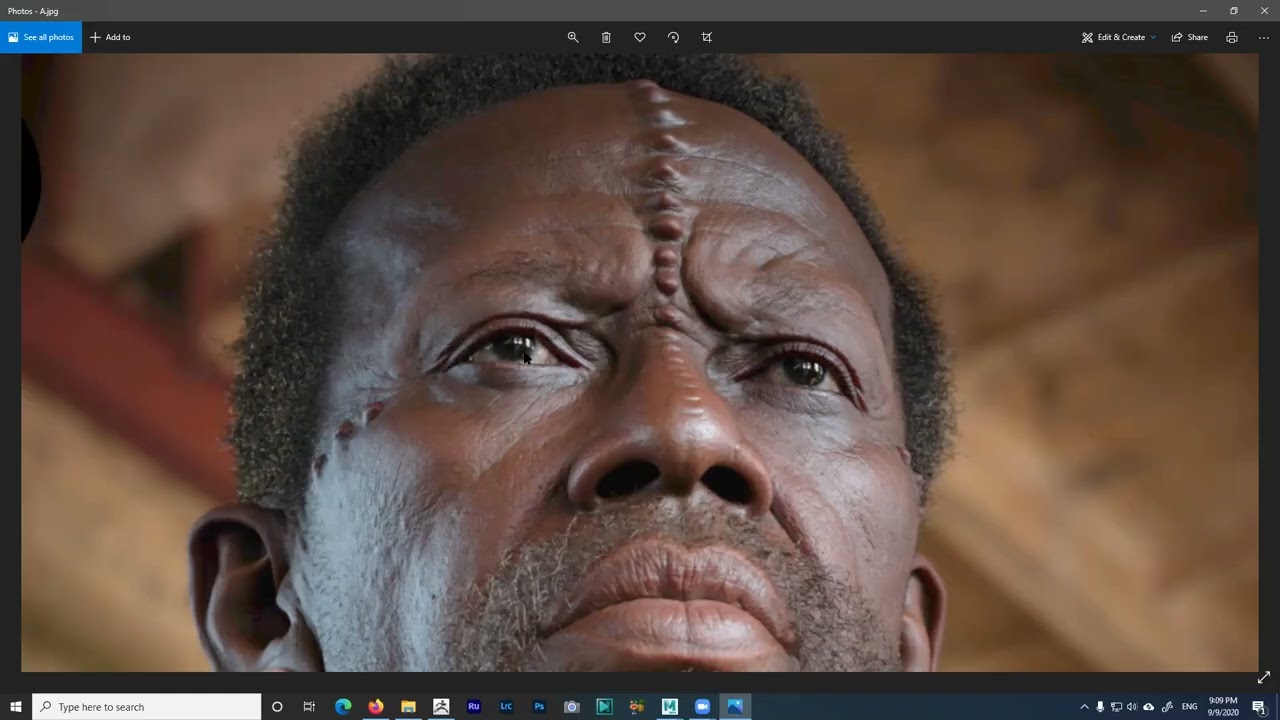The width and height of the screenshot is (1280, 720).
Task: Click the pen tray icon
Action: click(x=1167, y=707)
